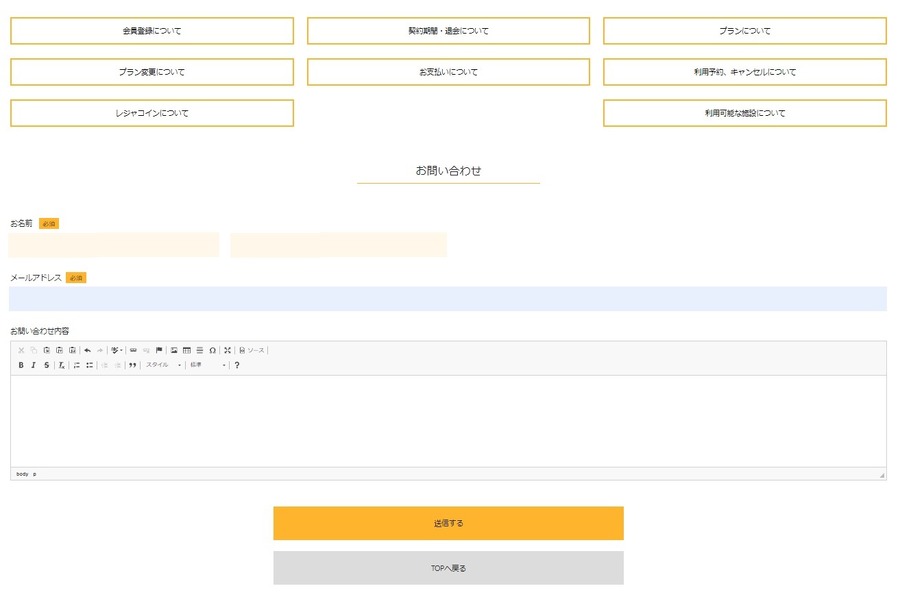Click the Copy icon in editor toolbar
The height and width of the screenshot is (597, 900).
(x=34, y=350)
